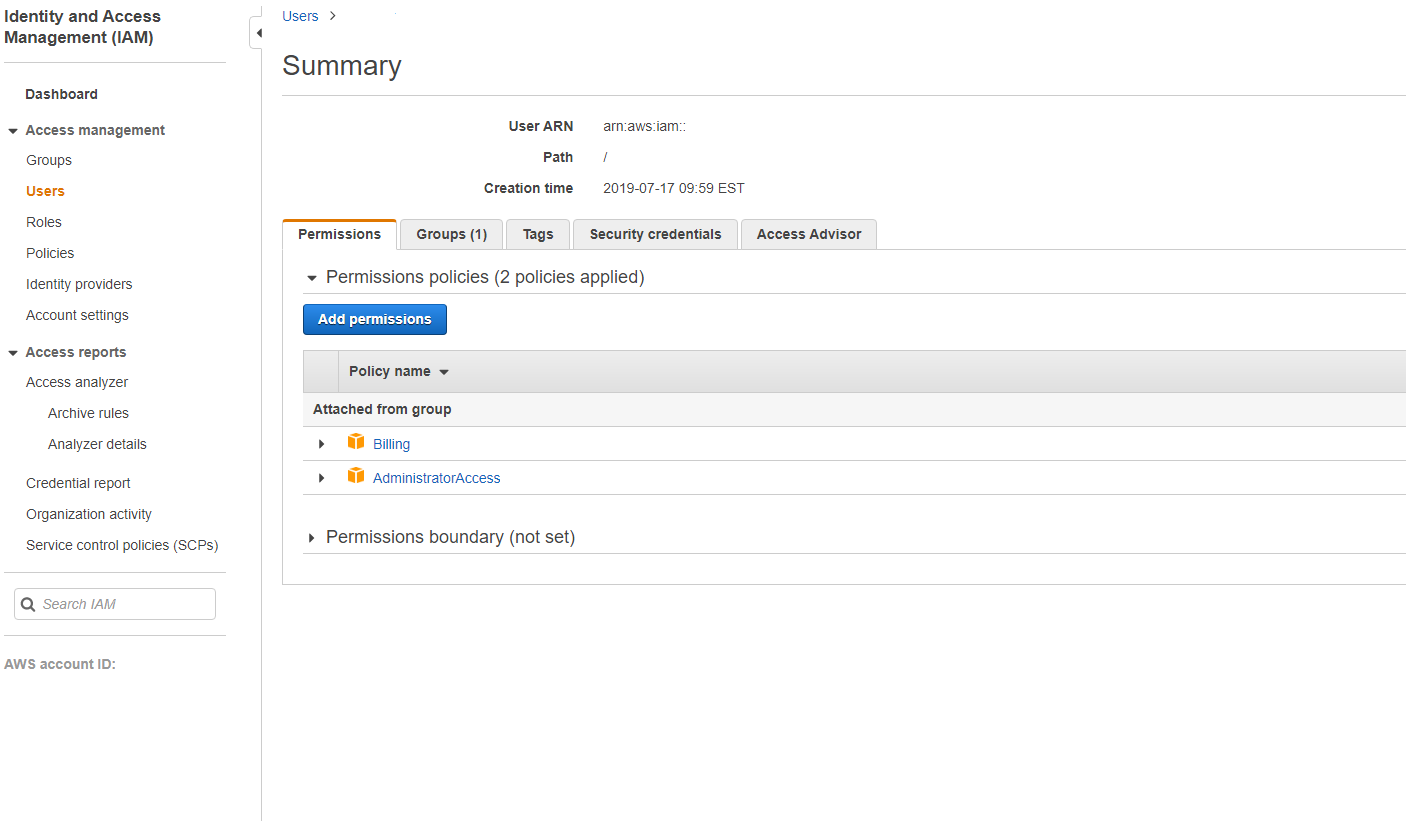Viewport: 1406px width, 821px height.
Task: Click the Add permissions button
Action: (374, 319)
